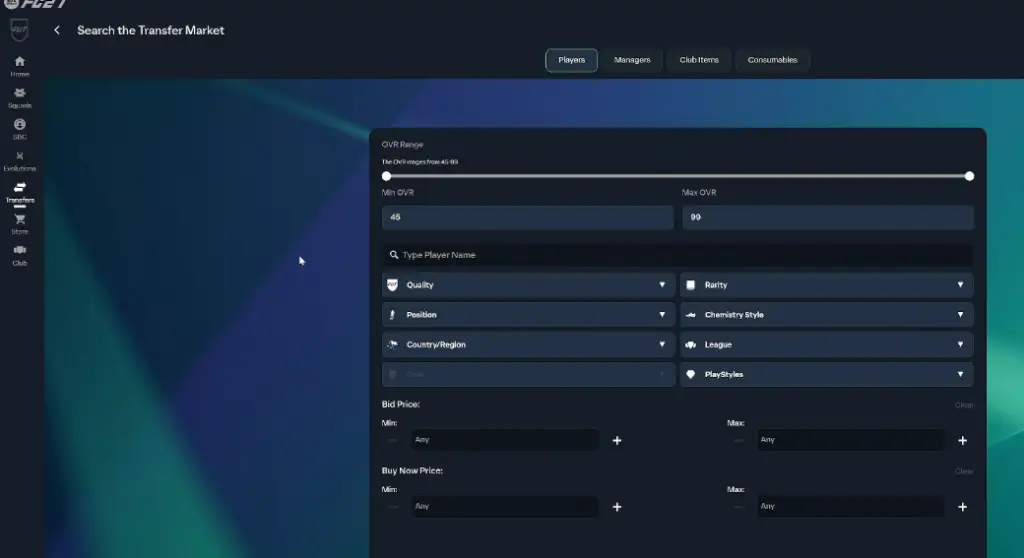Open the Evolutions sidebar icon
Viewport: 1024px width, 558px height.
coord(20,156)
